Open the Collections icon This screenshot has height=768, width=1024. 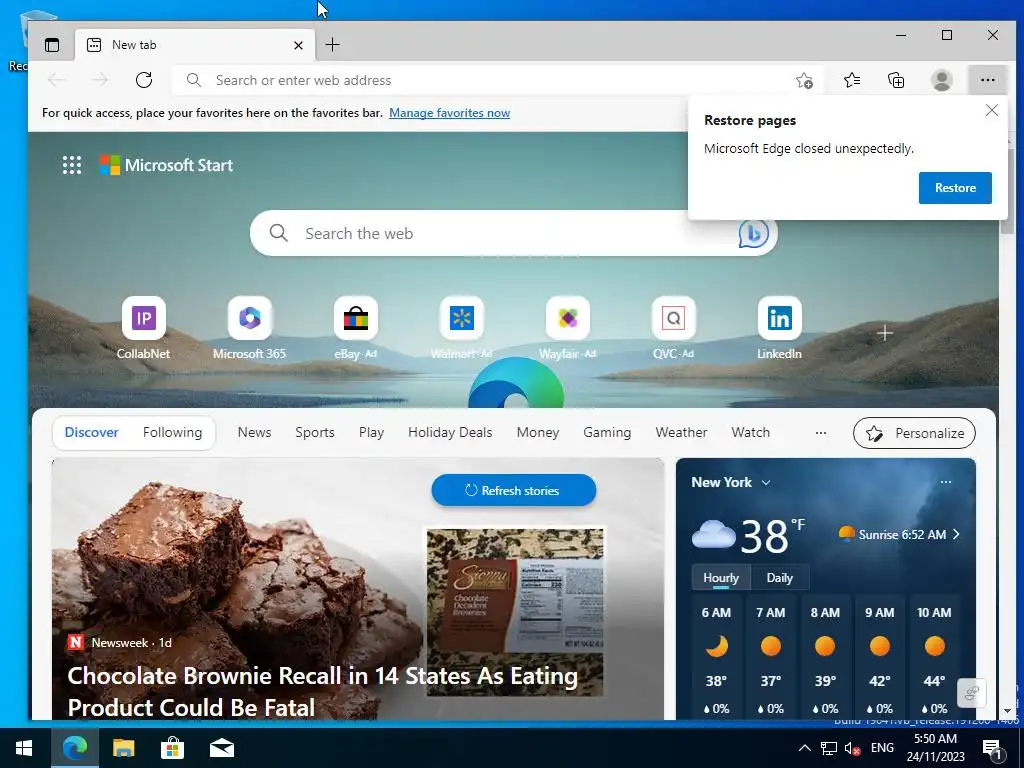tap(896, 80)
